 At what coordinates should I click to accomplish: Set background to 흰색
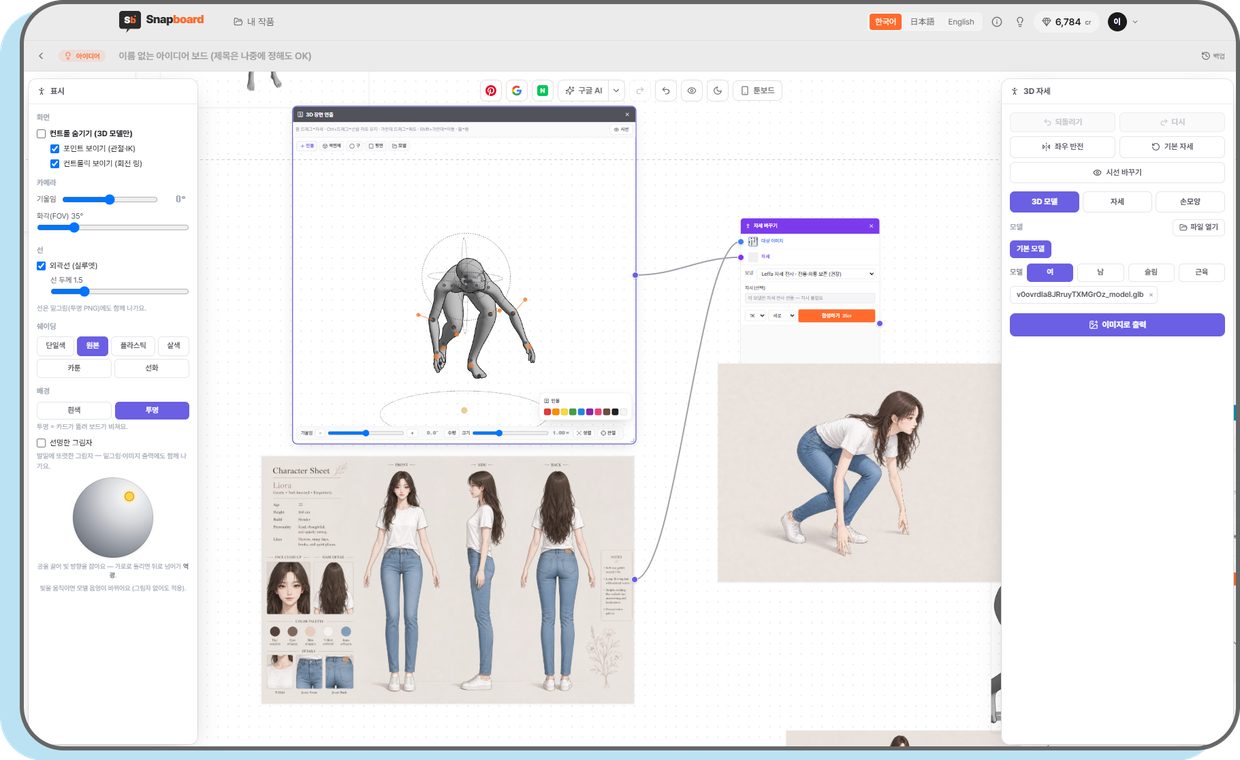(x=74, y=410)
